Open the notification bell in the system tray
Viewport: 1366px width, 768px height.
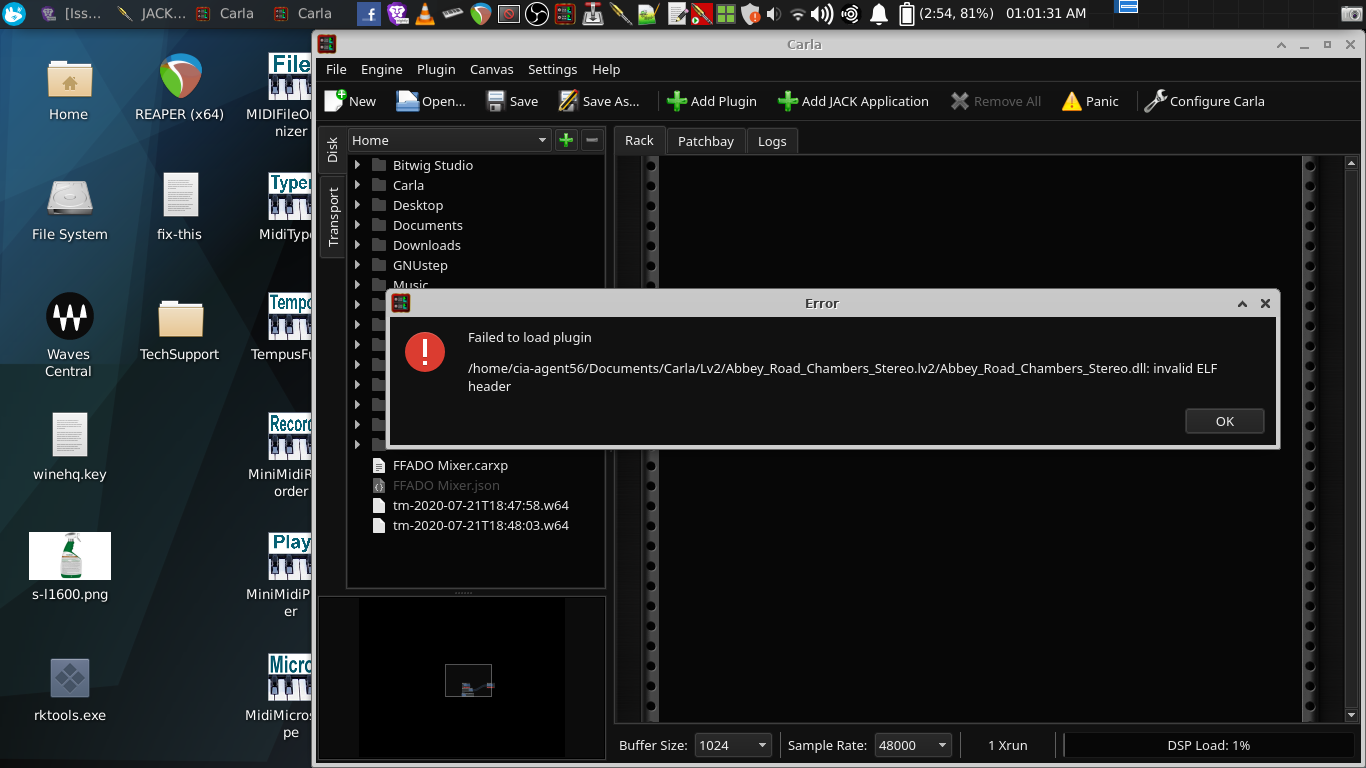879,14
